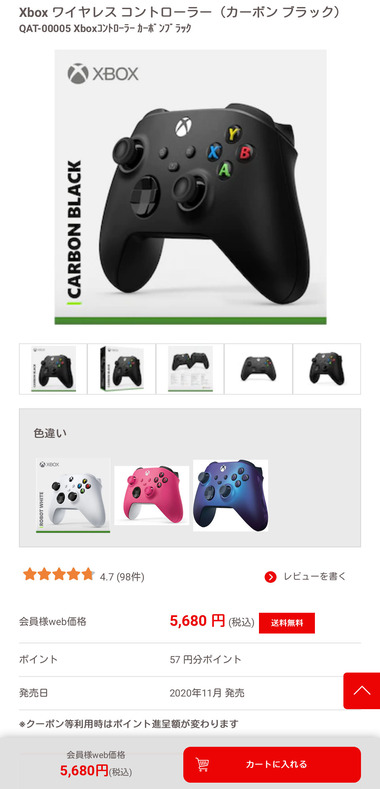Viewport: 380px width, 789px height.
Task: Select the second thumbnail with the angled box view
Action: (x=121, y=369)
